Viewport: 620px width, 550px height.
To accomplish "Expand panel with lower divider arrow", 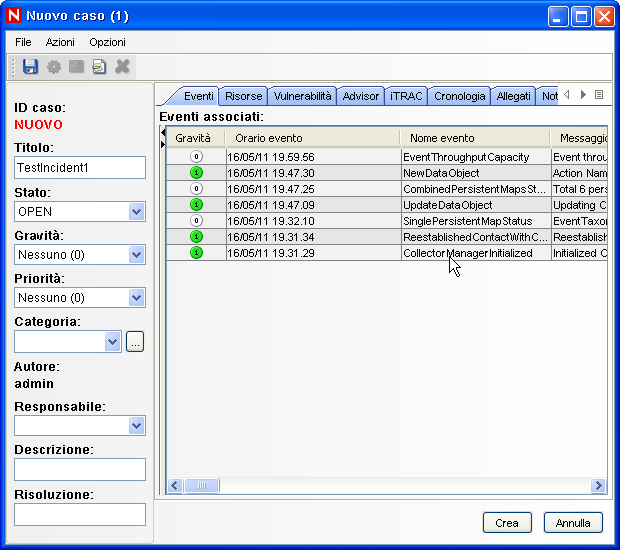I will pos(163,144).
